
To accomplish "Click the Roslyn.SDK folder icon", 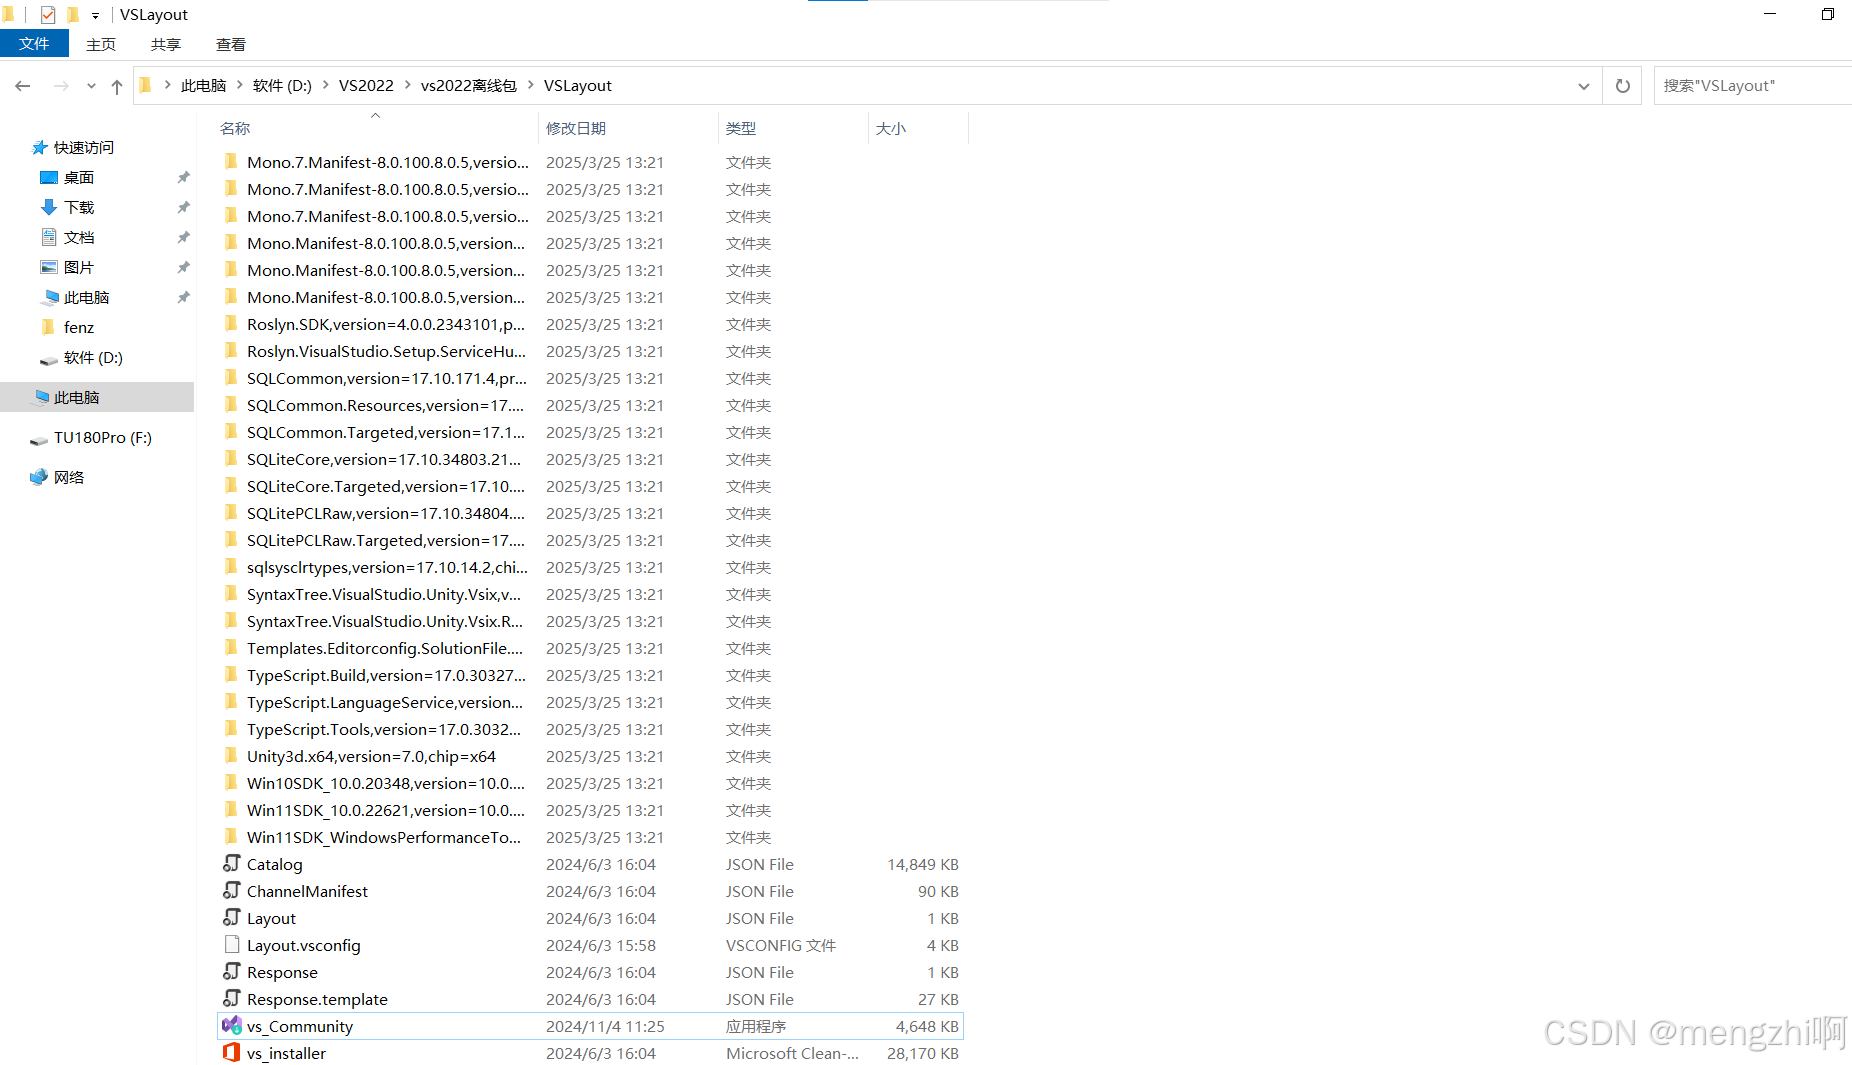I will pos(231,323).
